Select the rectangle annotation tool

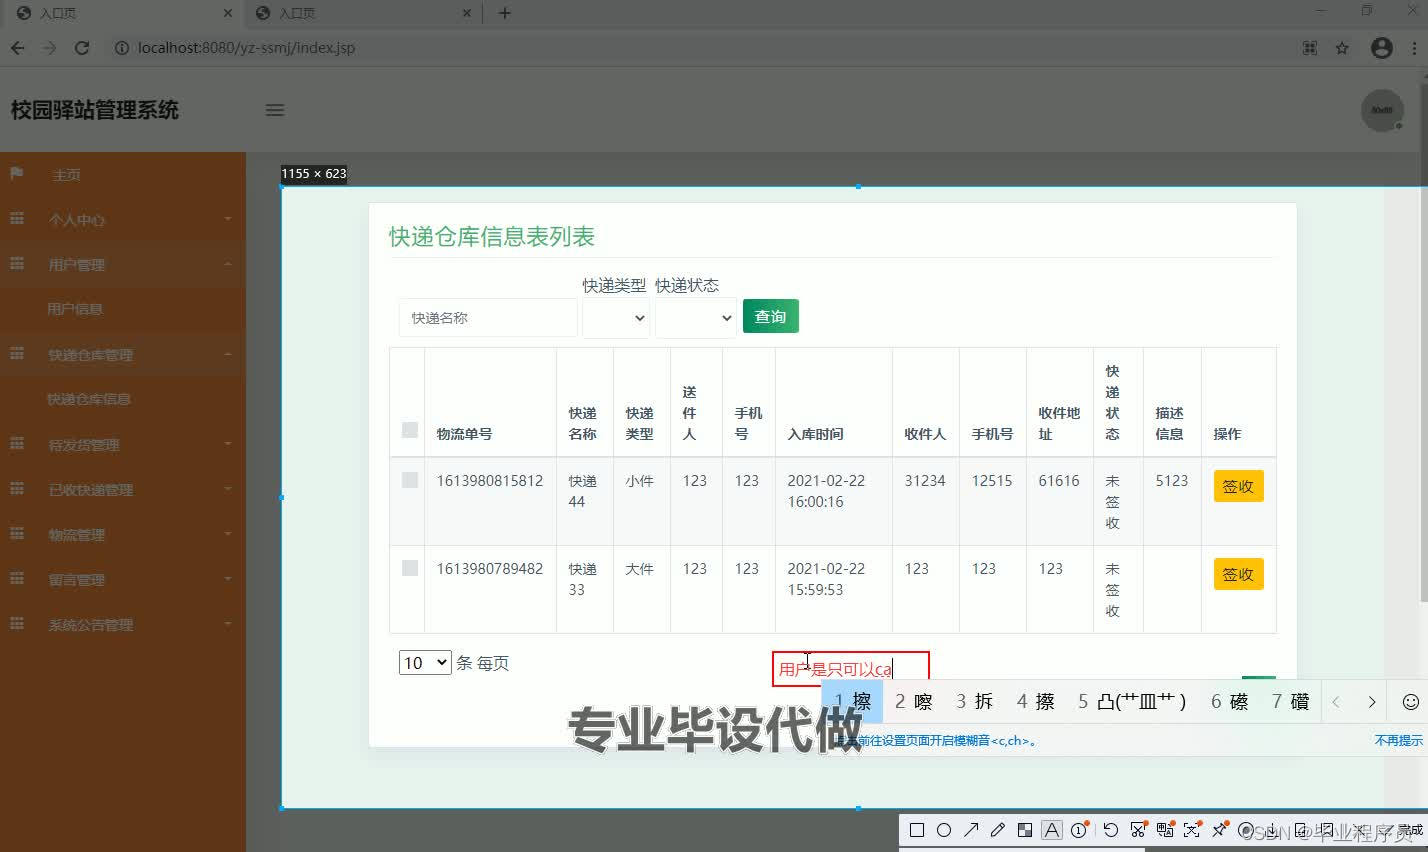(916, 830)
